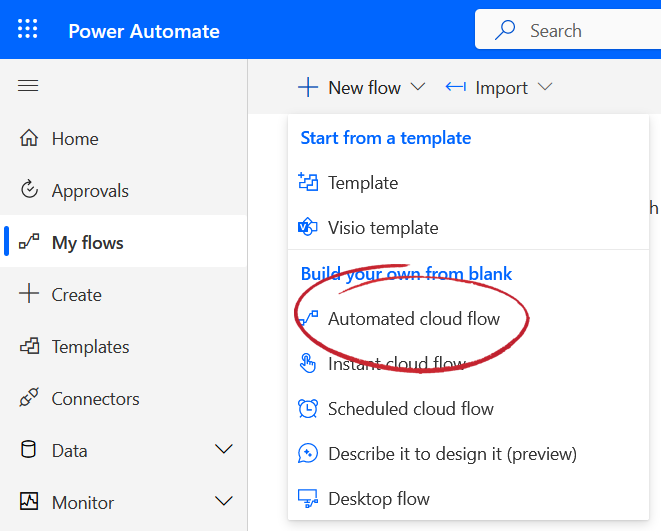Open the New flow dropdown
The image size is (661, 531).
[362, 88]
